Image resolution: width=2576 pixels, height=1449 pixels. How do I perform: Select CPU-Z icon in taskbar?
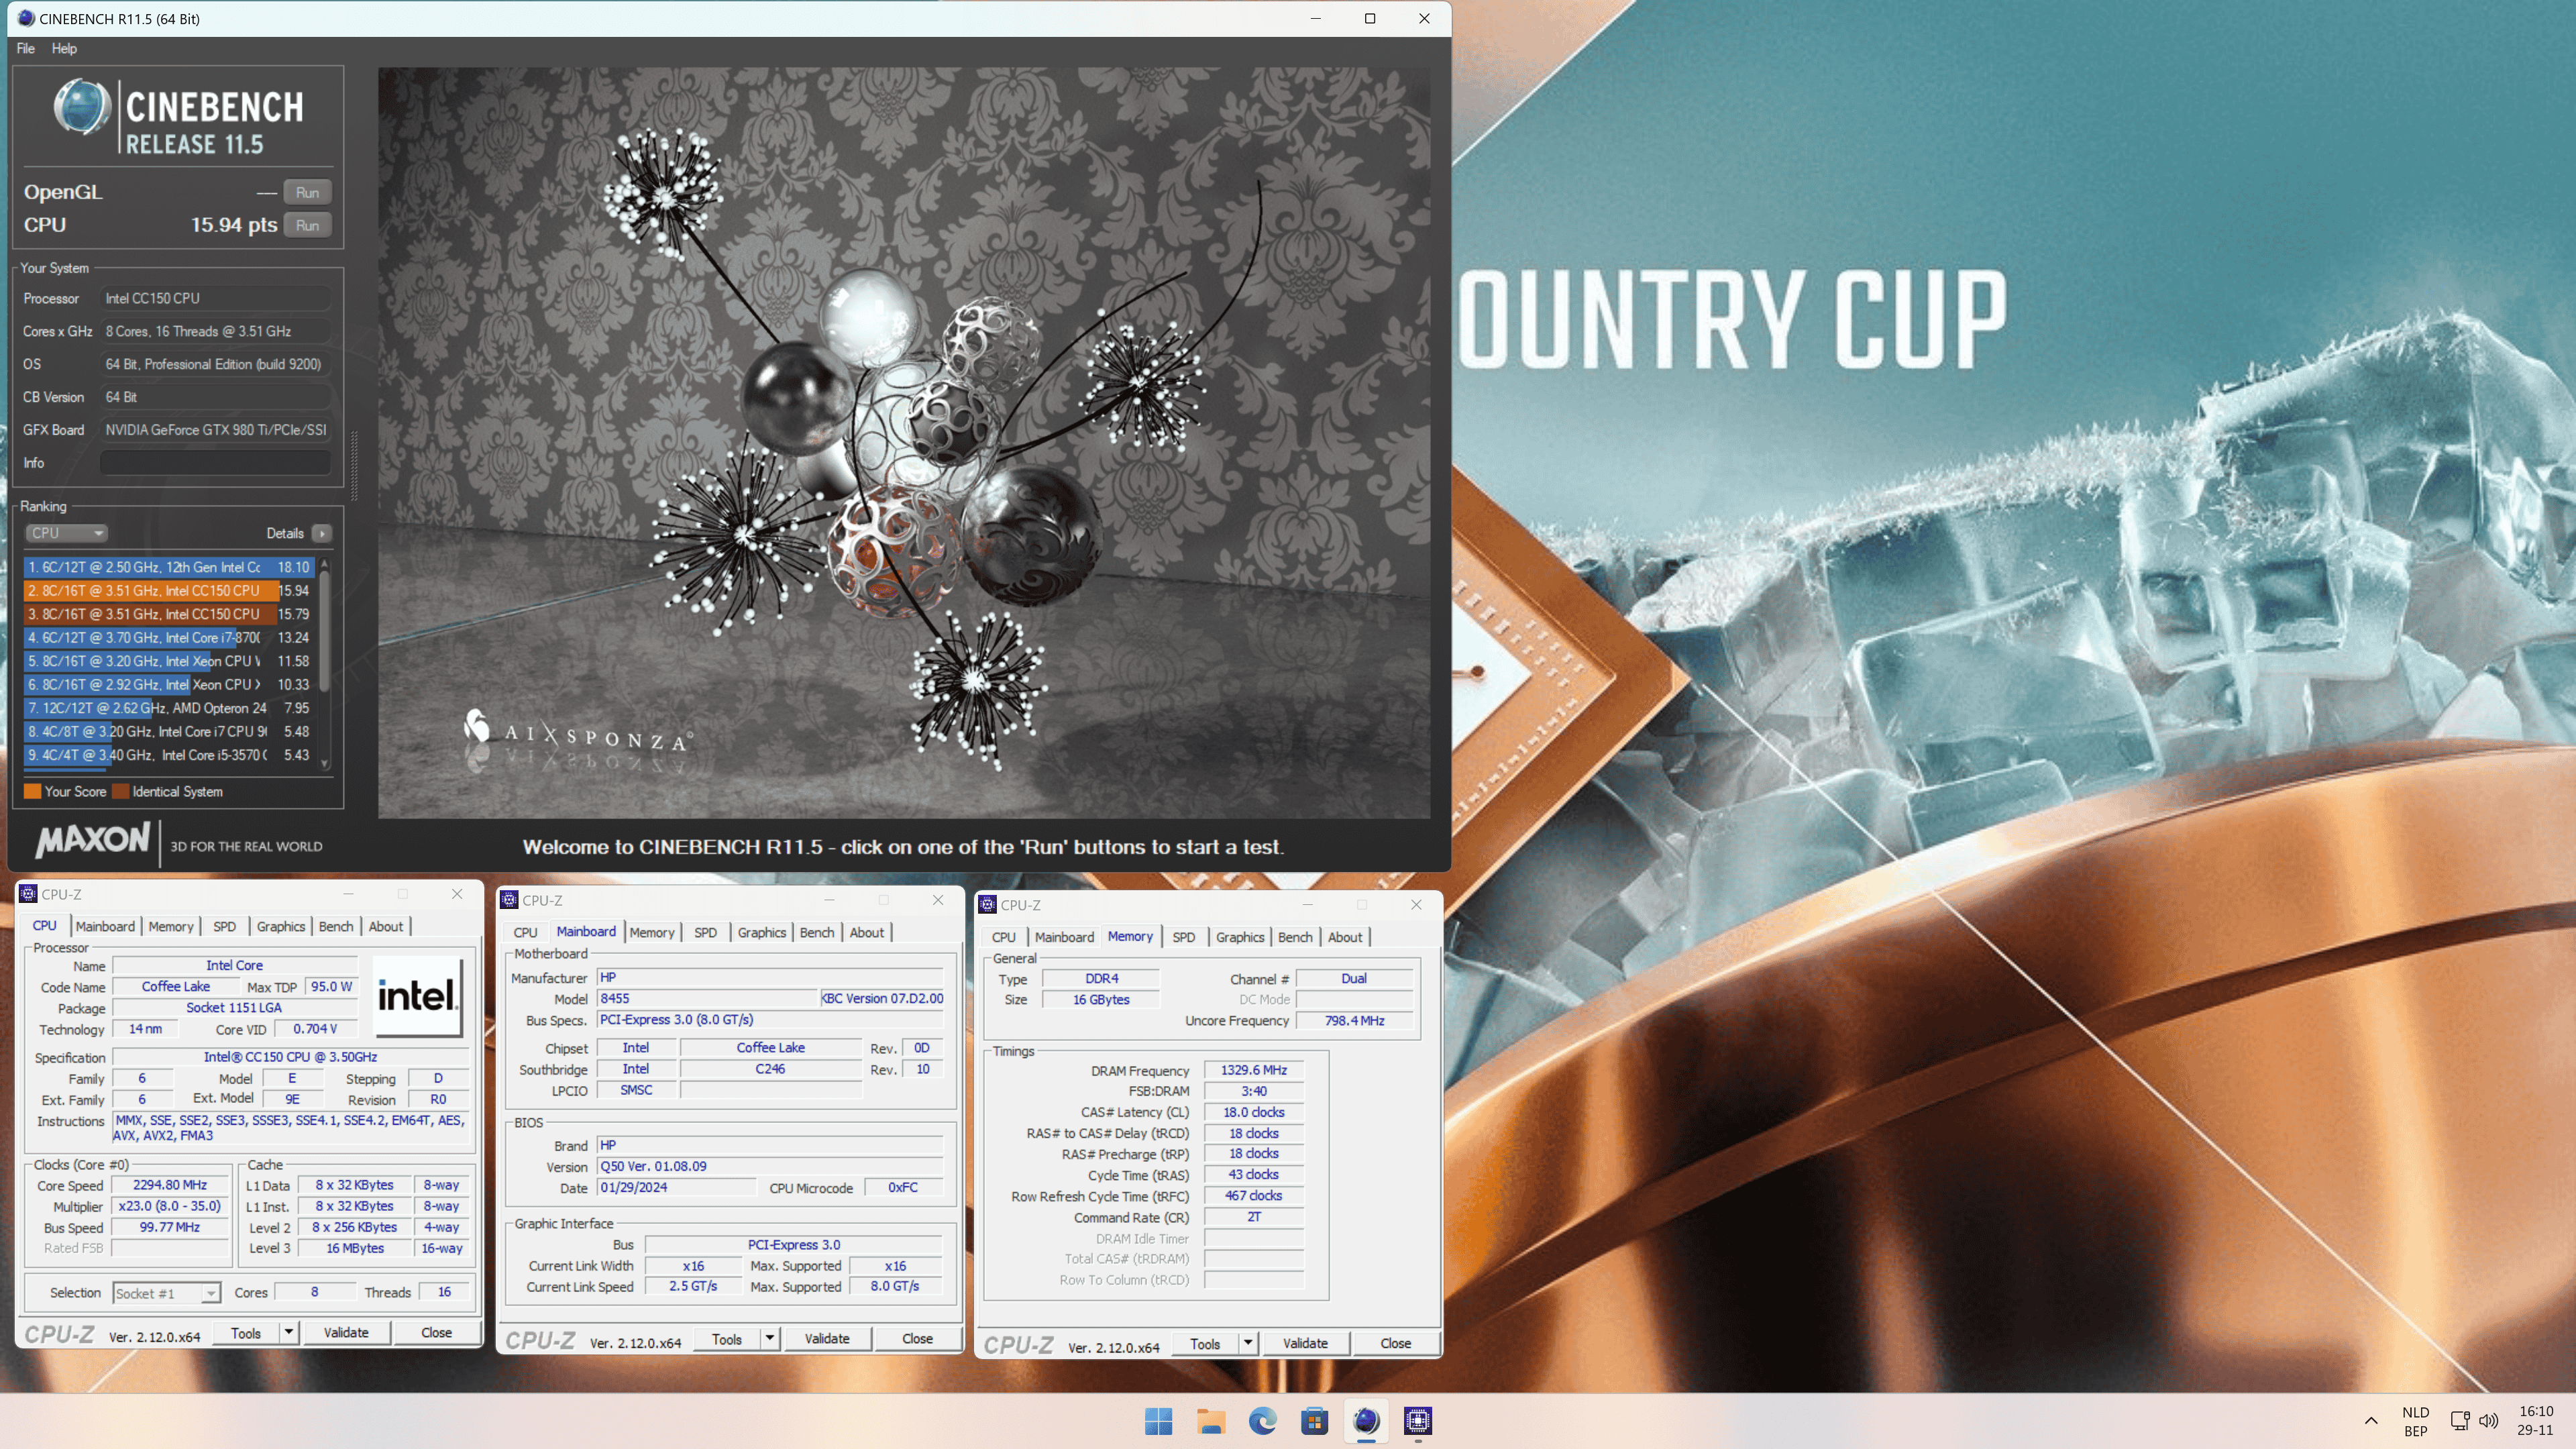click(x=1418, y=1421)
